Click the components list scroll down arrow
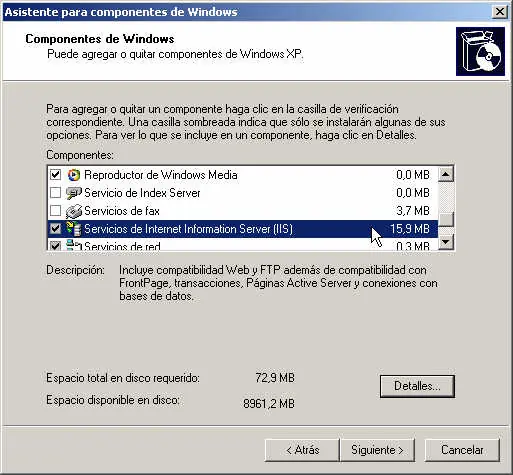This screenshot has height=475, width=513. click(x=446, y=242)
